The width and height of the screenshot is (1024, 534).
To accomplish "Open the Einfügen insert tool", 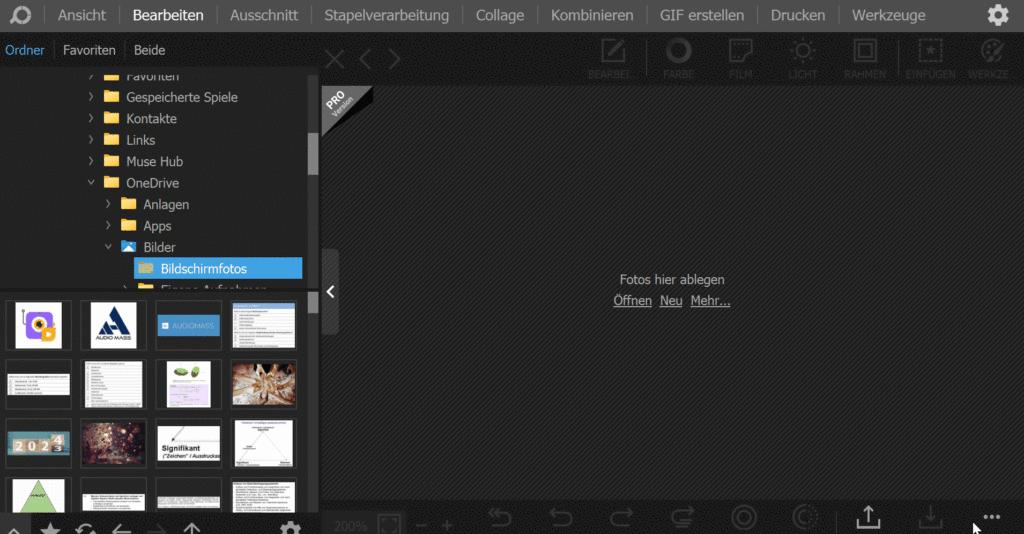I will click(x=930, y=56).
